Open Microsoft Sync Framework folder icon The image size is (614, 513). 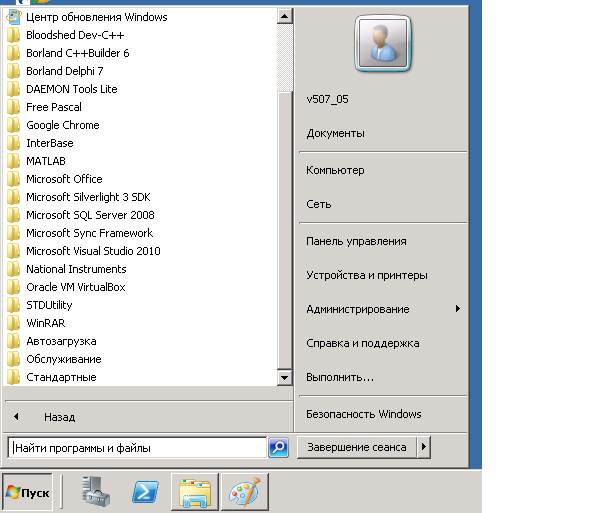point(14,233)
